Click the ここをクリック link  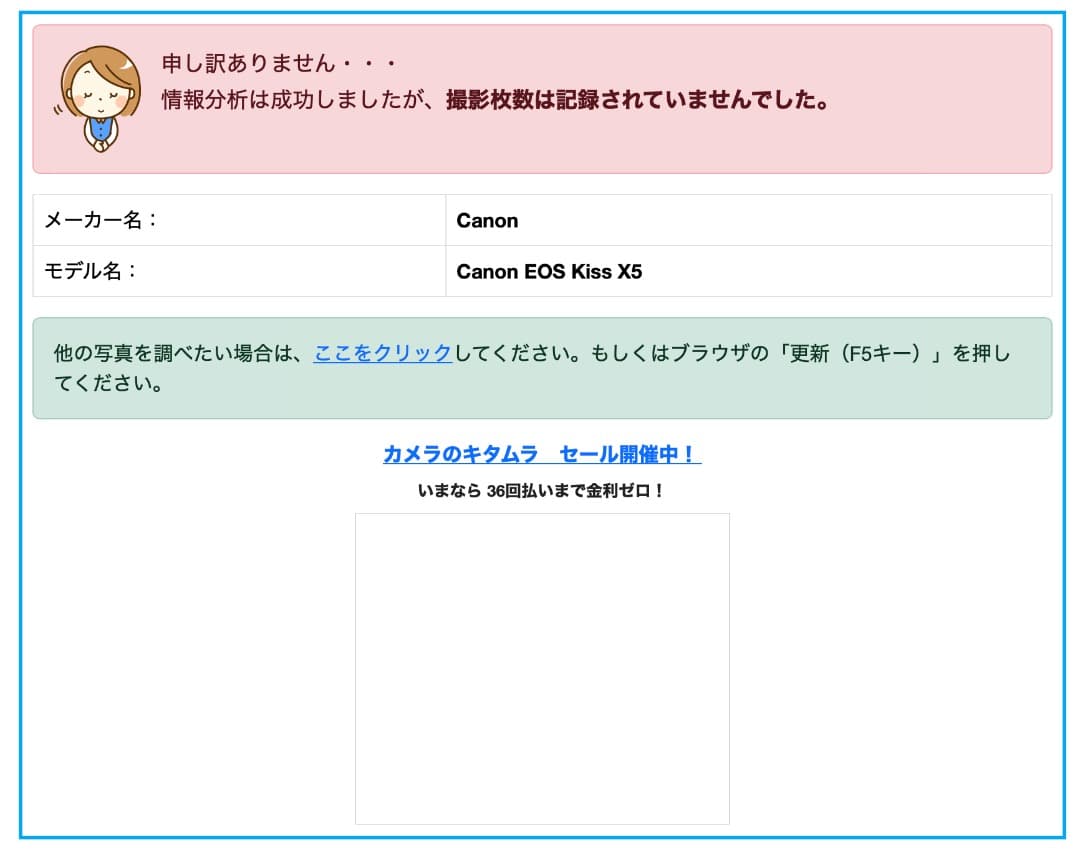pyautogui.click(x=382, y=353)
